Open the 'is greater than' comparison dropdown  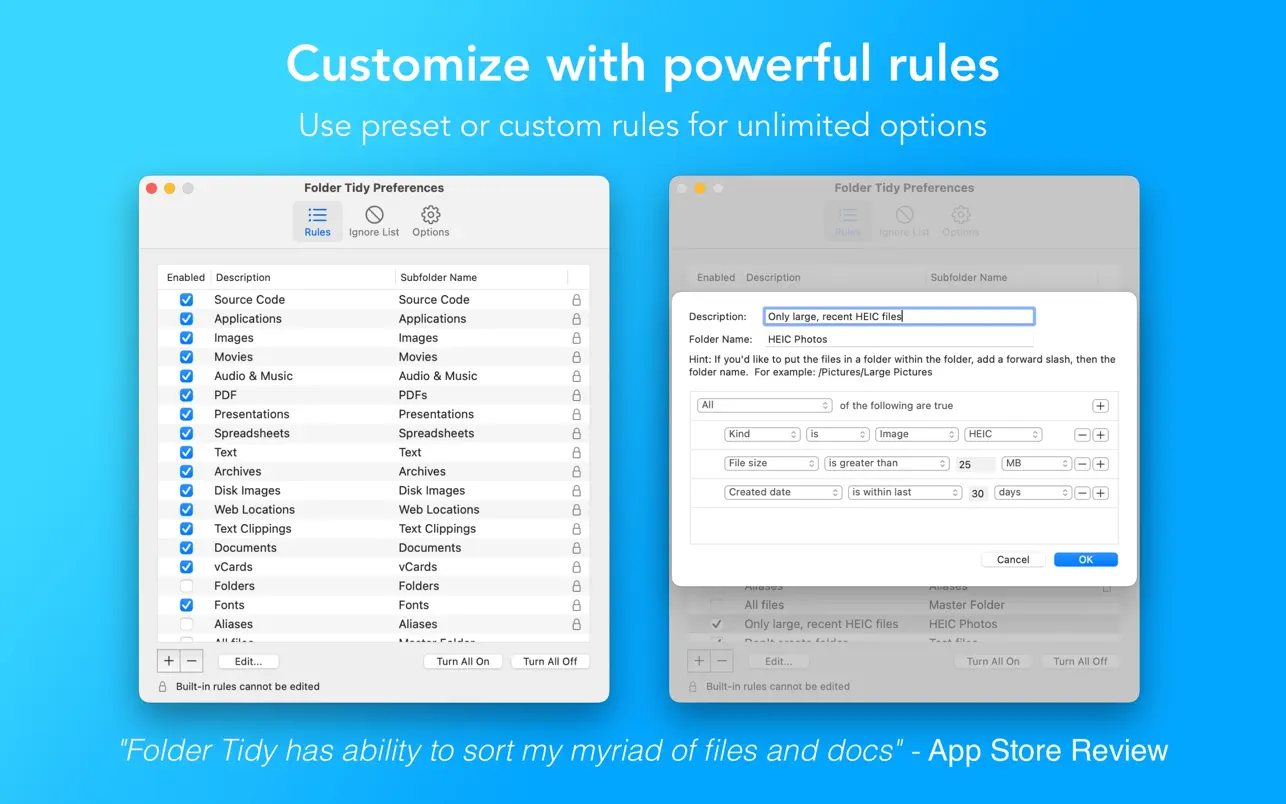click(887, 464)
